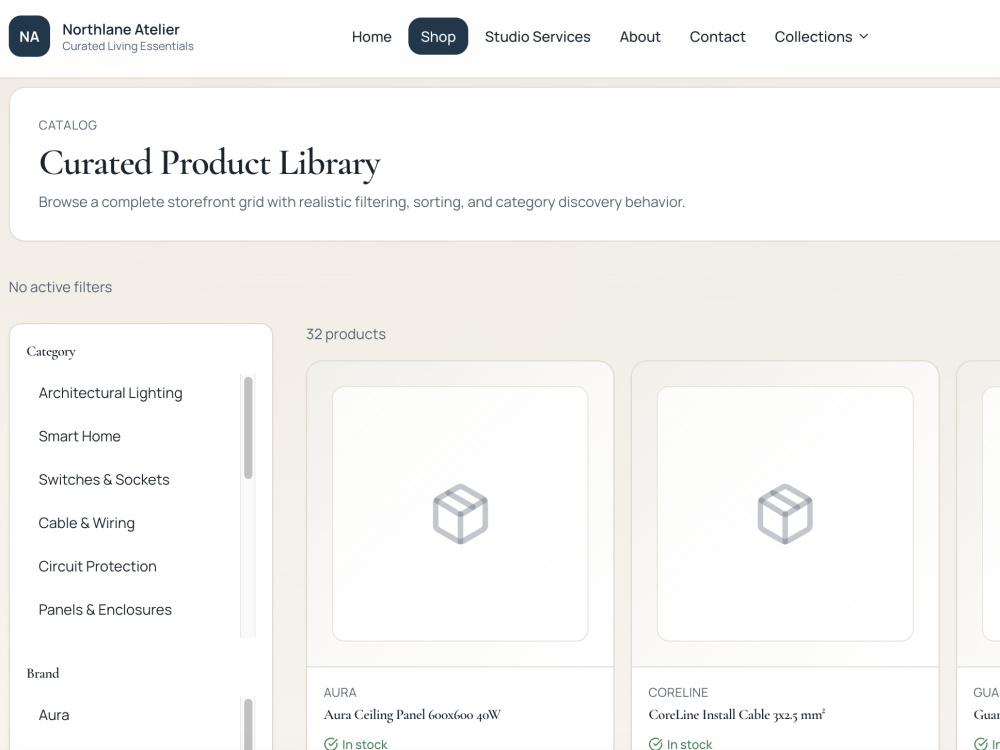Image resolution: width=1000 pixels, height=750 pixels.
Task: Expand the Collections dropdown menu
Action: click(821, 36)
